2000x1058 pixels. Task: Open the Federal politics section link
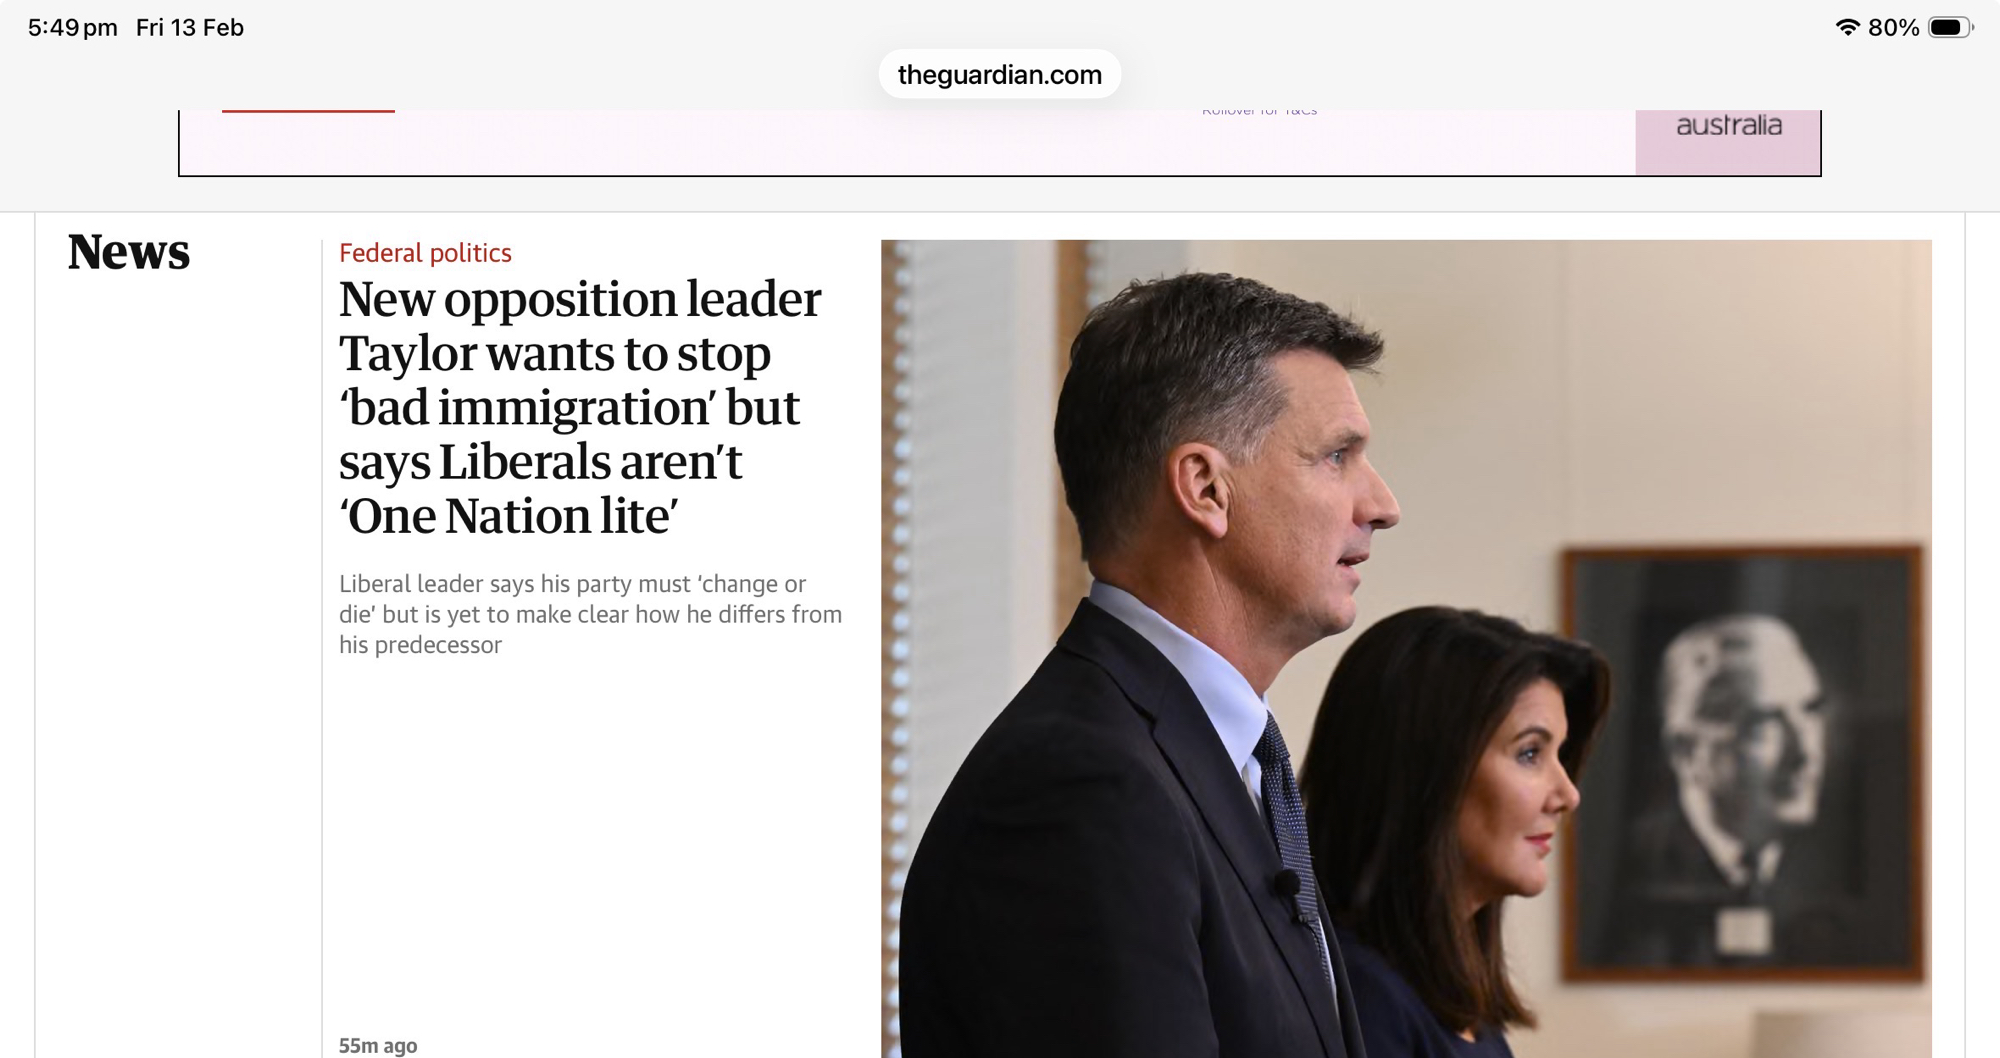pos(425,253)
